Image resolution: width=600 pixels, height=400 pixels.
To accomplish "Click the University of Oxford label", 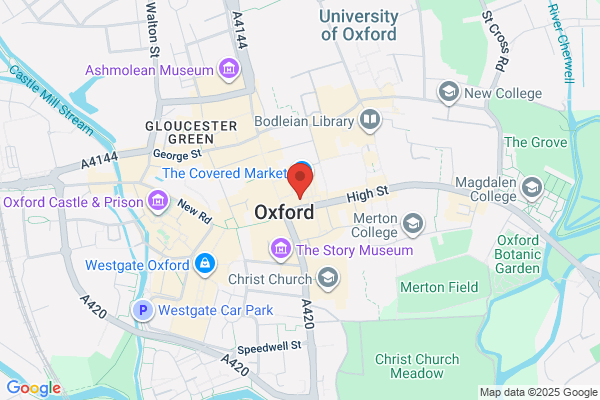I will (359, 25).
